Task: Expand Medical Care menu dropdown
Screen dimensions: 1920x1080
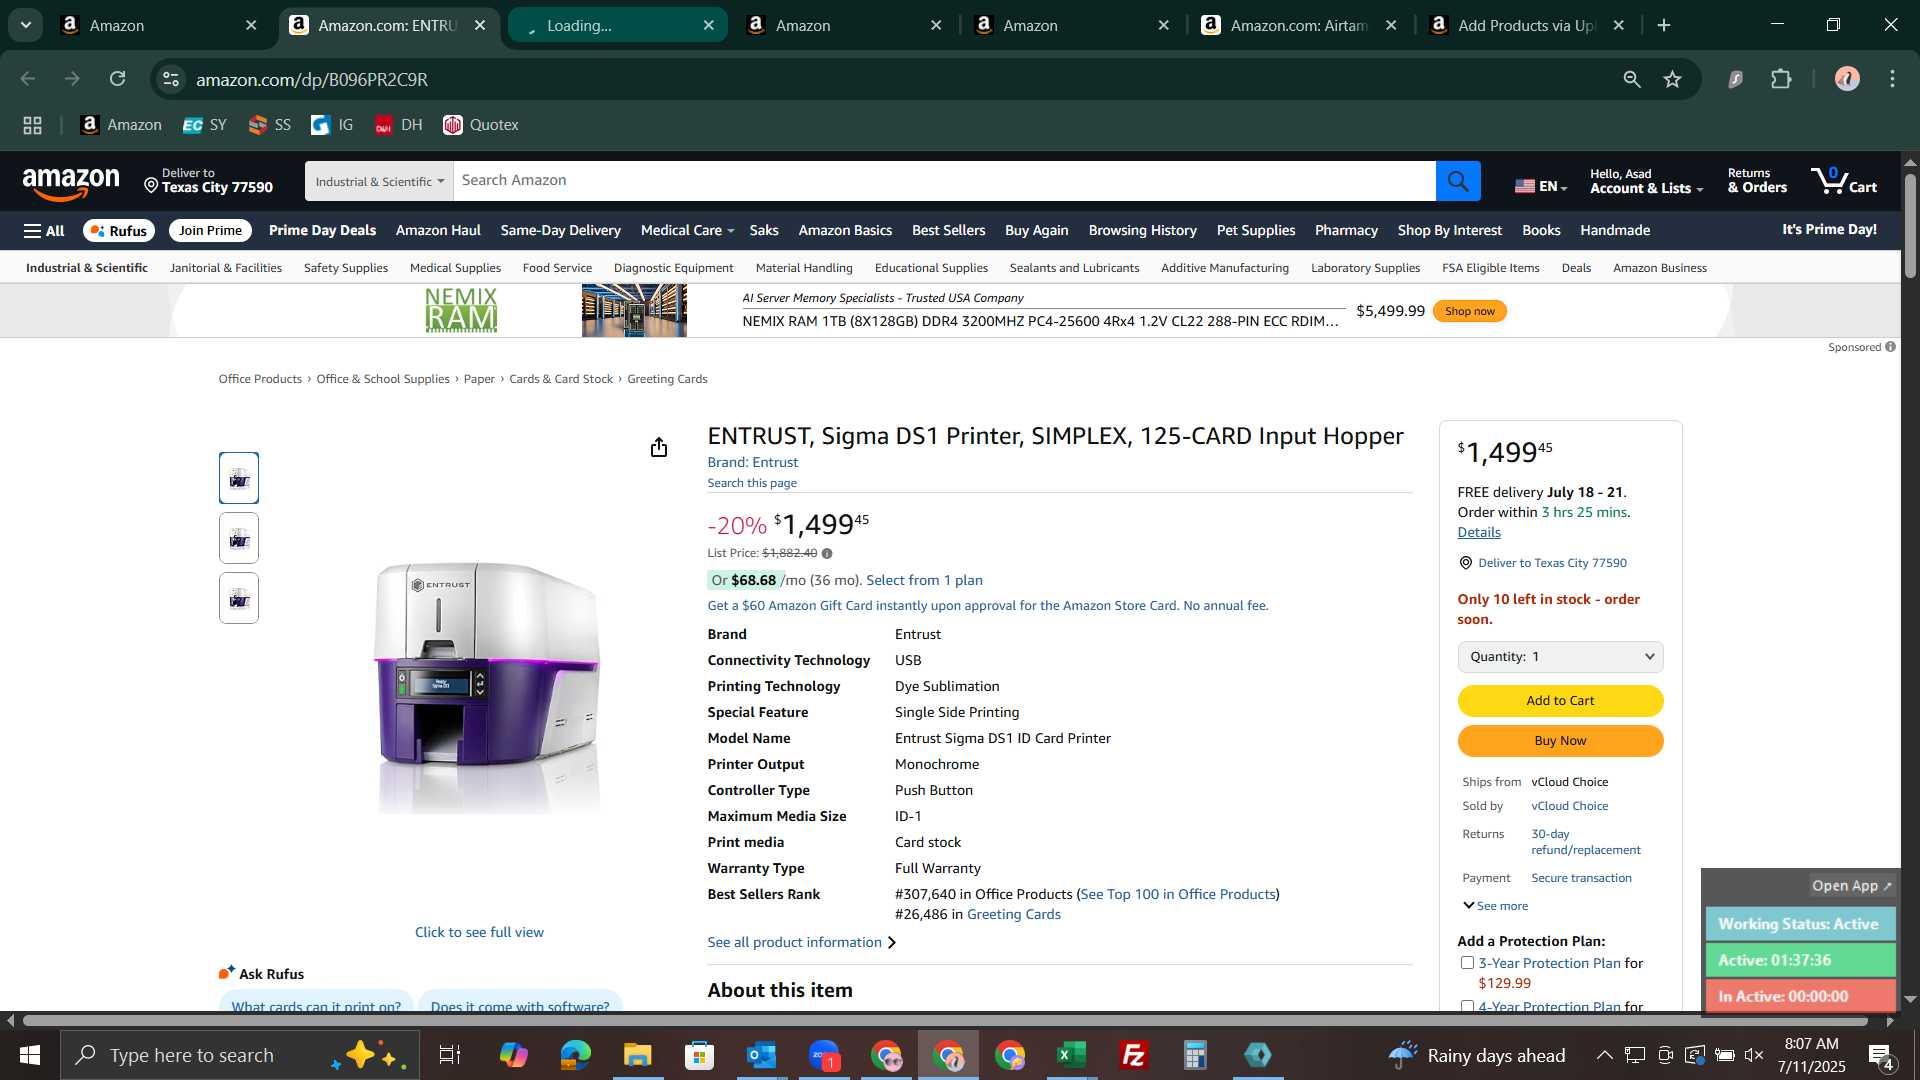Action: tap(687, 231)
